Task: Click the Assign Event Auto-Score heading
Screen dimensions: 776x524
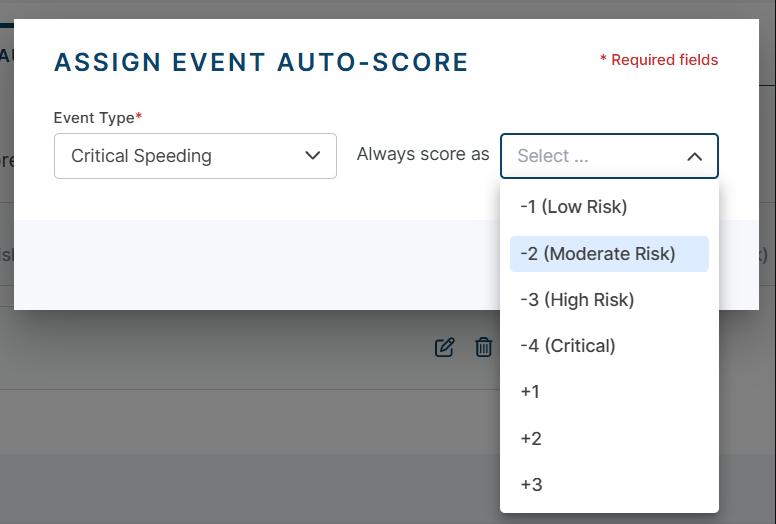Action: pyautogui.click(x=261, y=62)
